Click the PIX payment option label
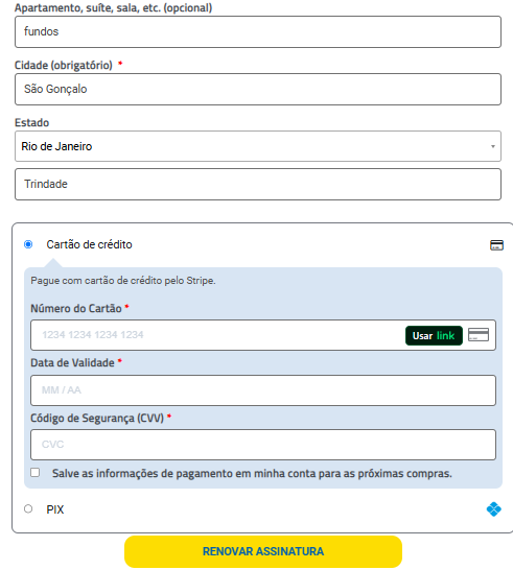 [x=55, y=510]
